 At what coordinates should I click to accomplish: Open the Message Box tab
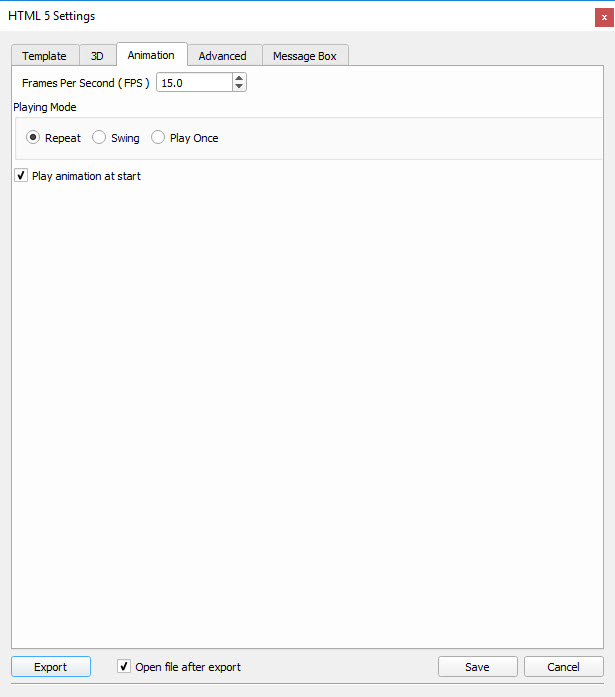pyautogui.click(x=304, y=56)
